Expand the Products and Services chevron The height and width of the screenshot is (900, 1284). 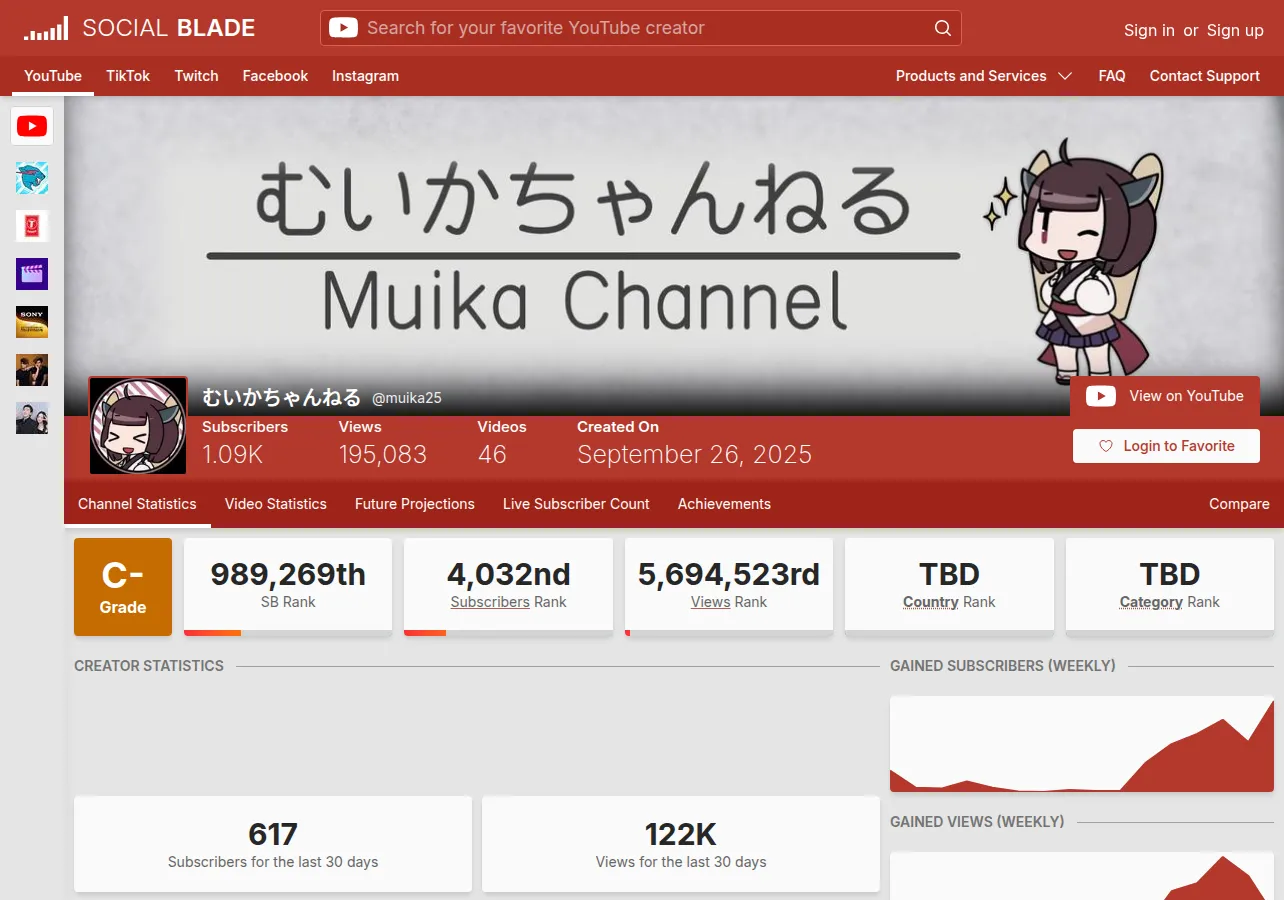[x=1065, y=76]
